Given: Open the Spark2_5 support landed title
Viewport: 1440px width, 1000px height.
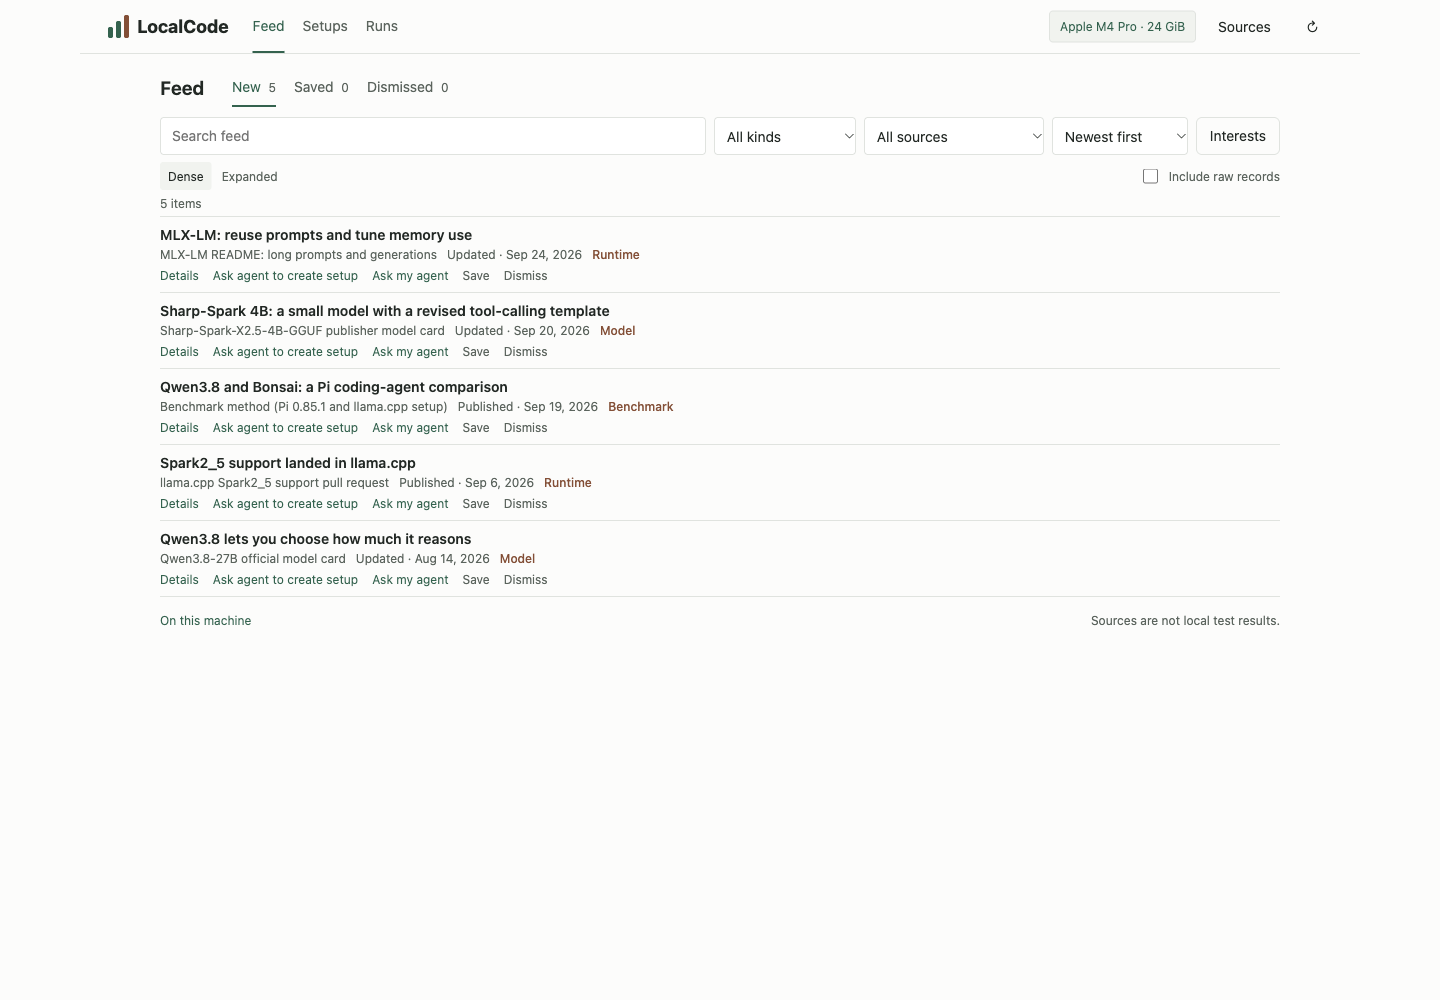Looking at the screenshot, I should pyautogui.click(x=288, y=463).
